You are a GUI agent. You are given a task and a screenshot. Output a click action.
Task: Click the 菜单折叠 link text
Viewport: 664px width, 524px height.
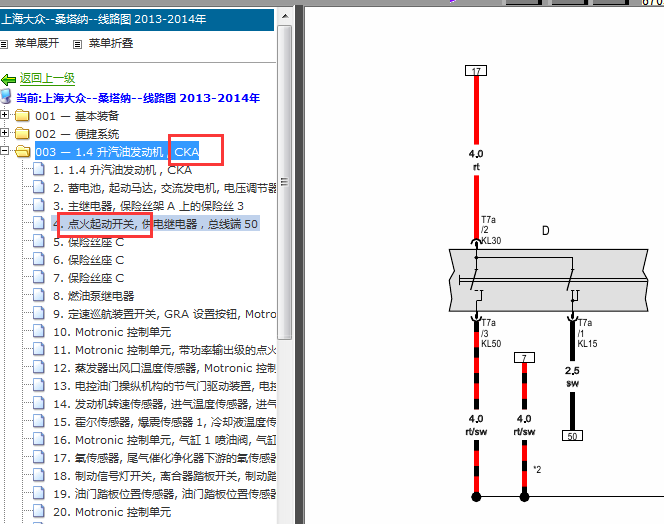(111, 43)
